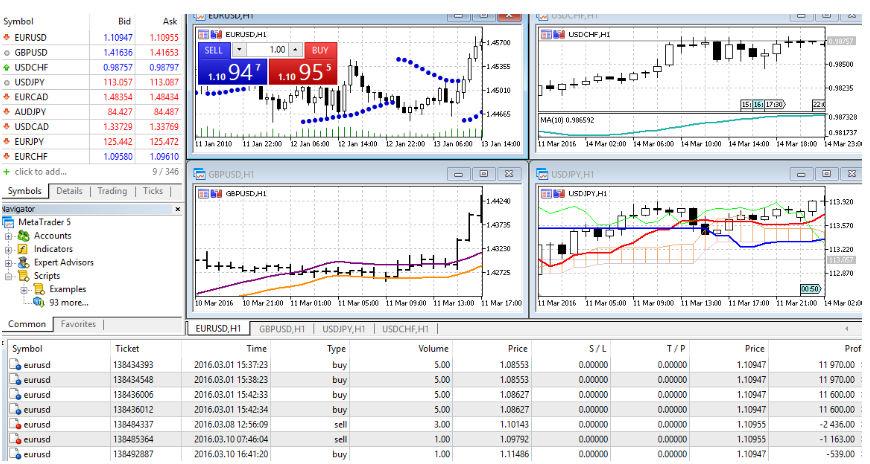Image resolution: width=870 pixels, height=464 pixels.
Task: Select trade with ticket 138436006
Action: (435, 395)
